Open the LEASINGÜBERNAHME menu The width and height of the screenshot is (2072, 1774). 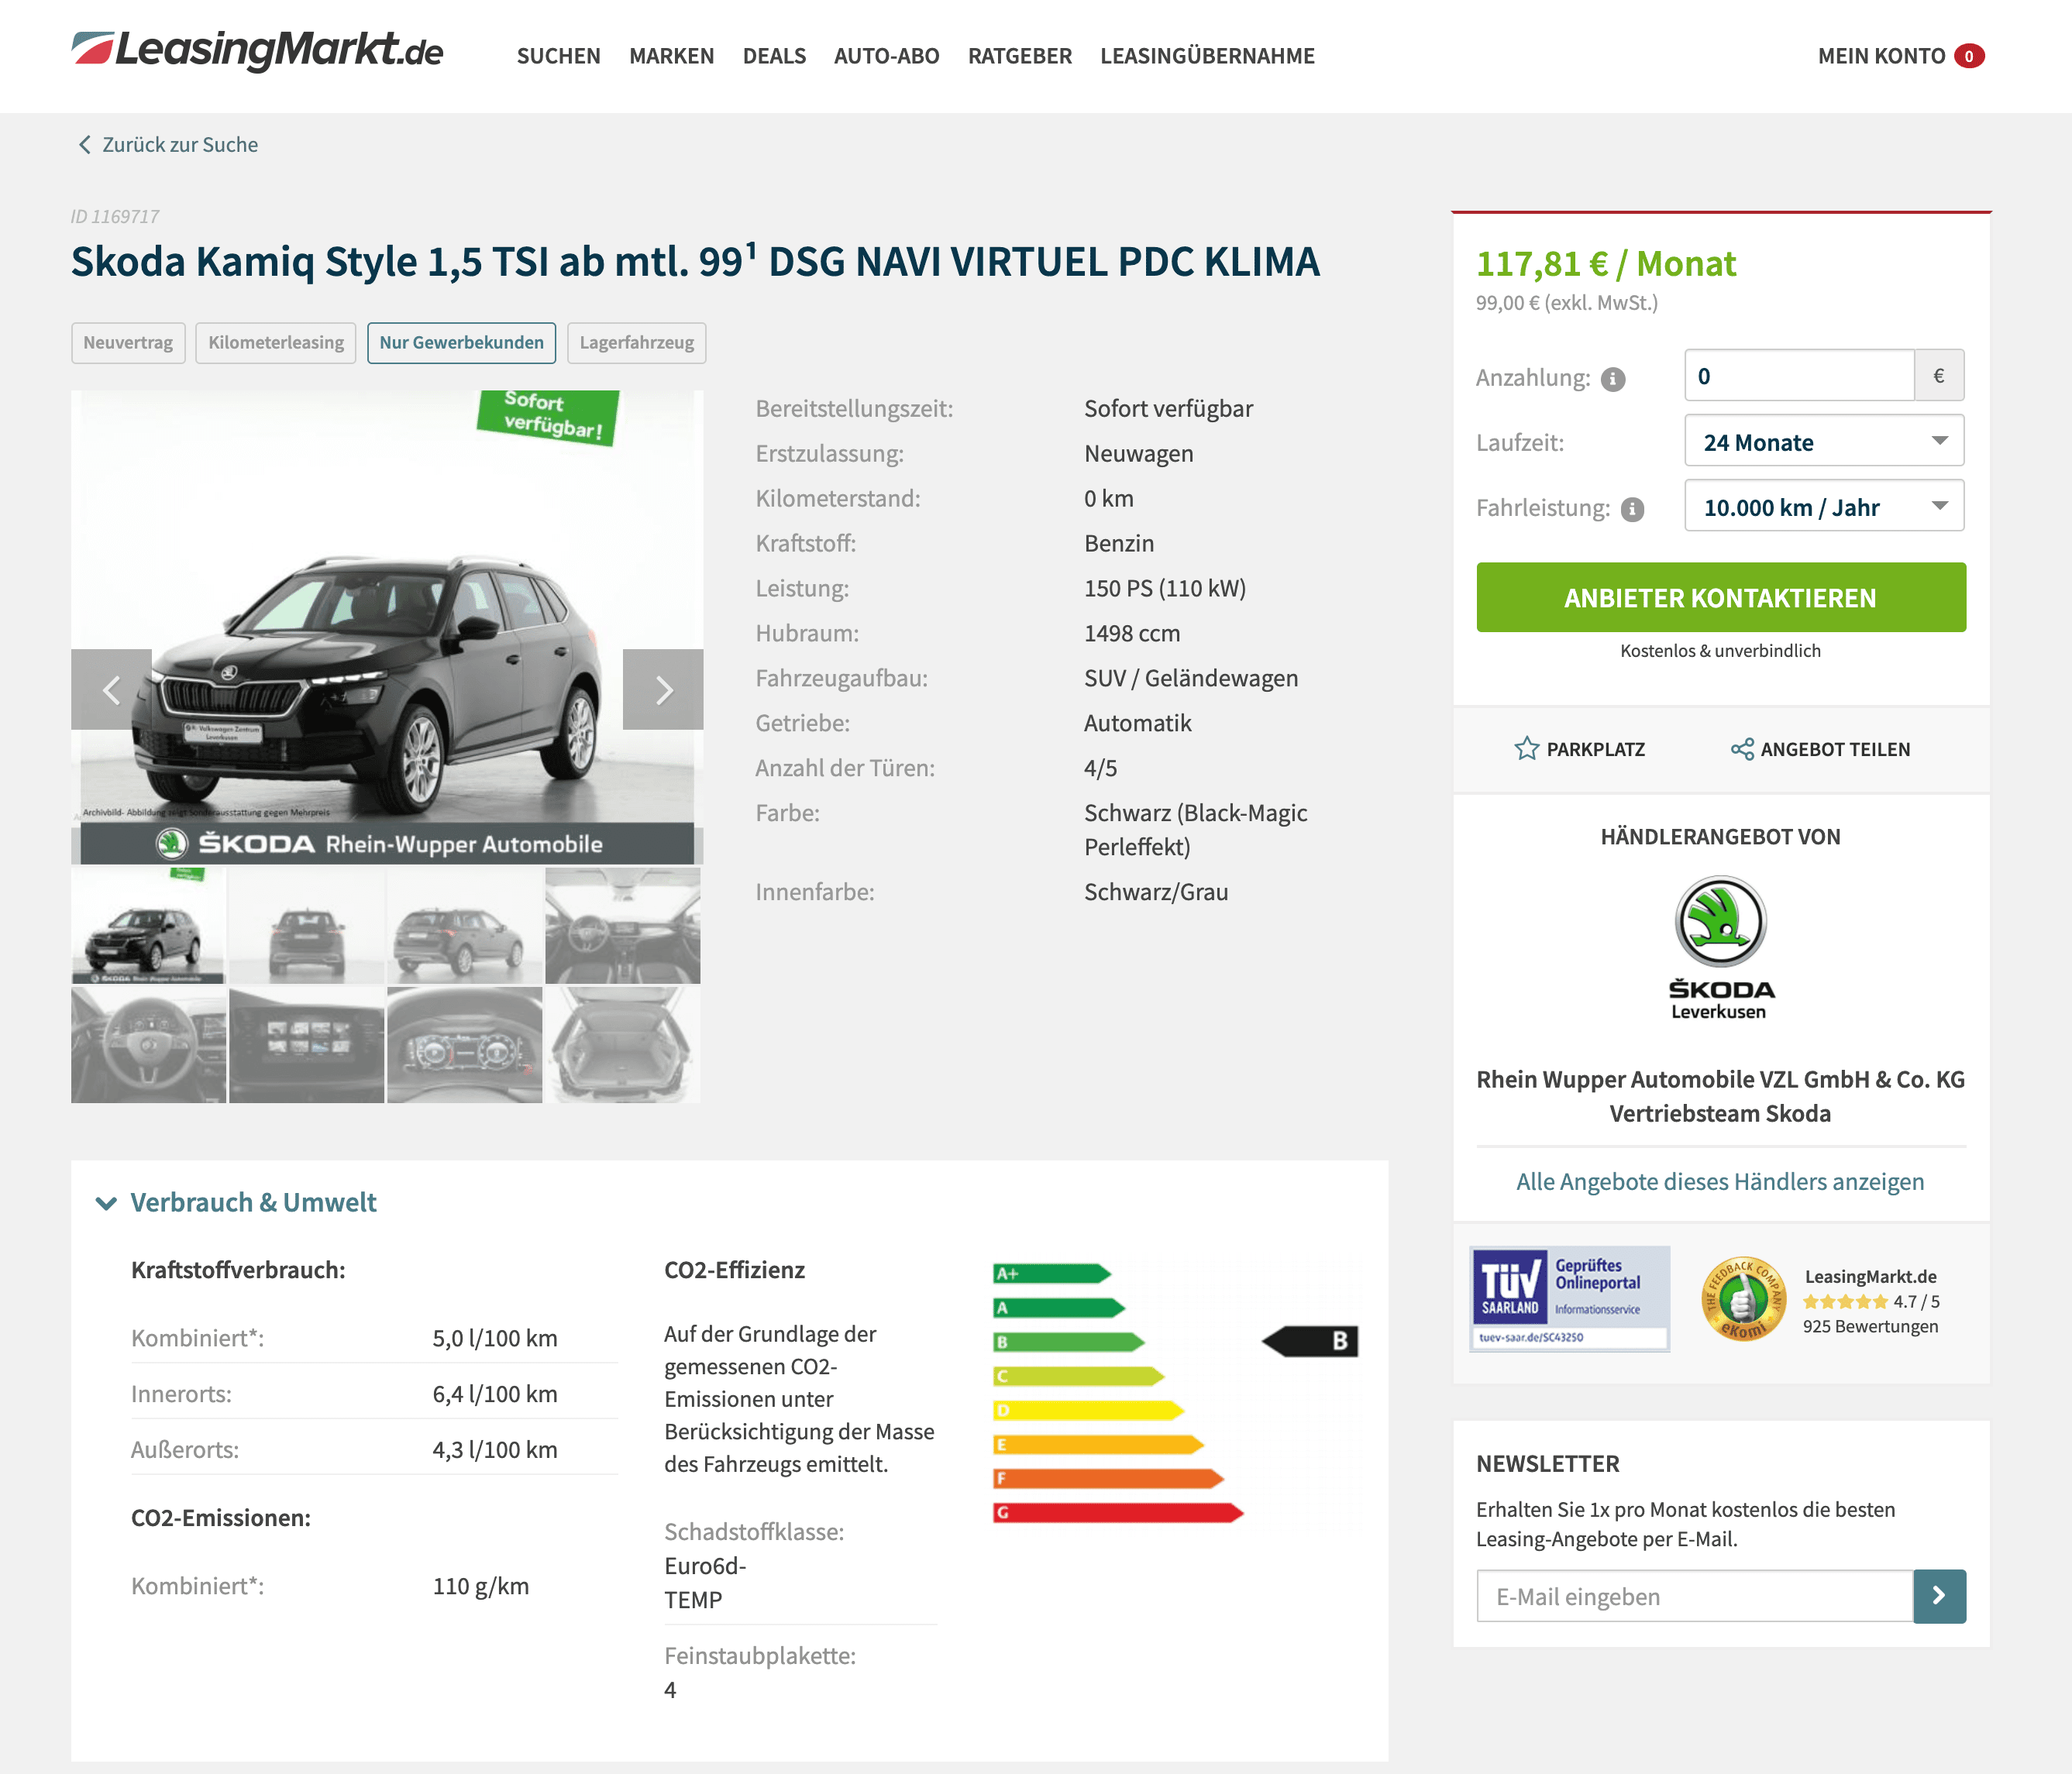click(x=1208, y=56)
